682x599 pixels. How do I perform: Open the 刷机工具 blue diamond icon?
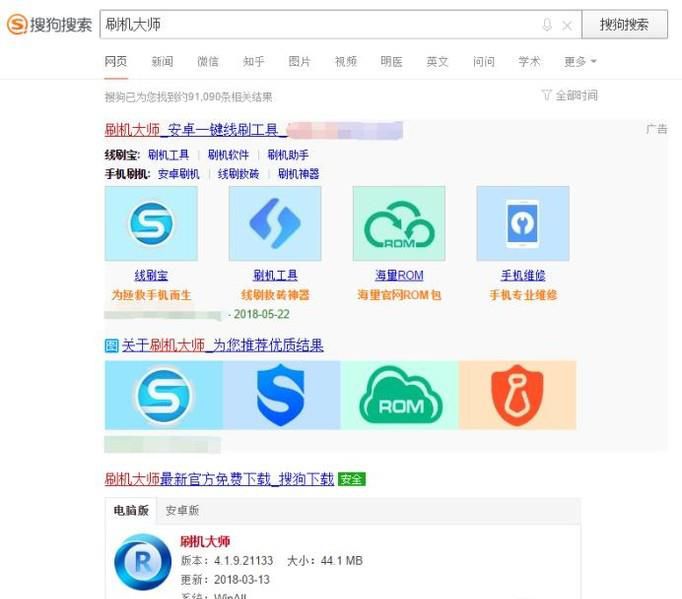pos(275,224)
